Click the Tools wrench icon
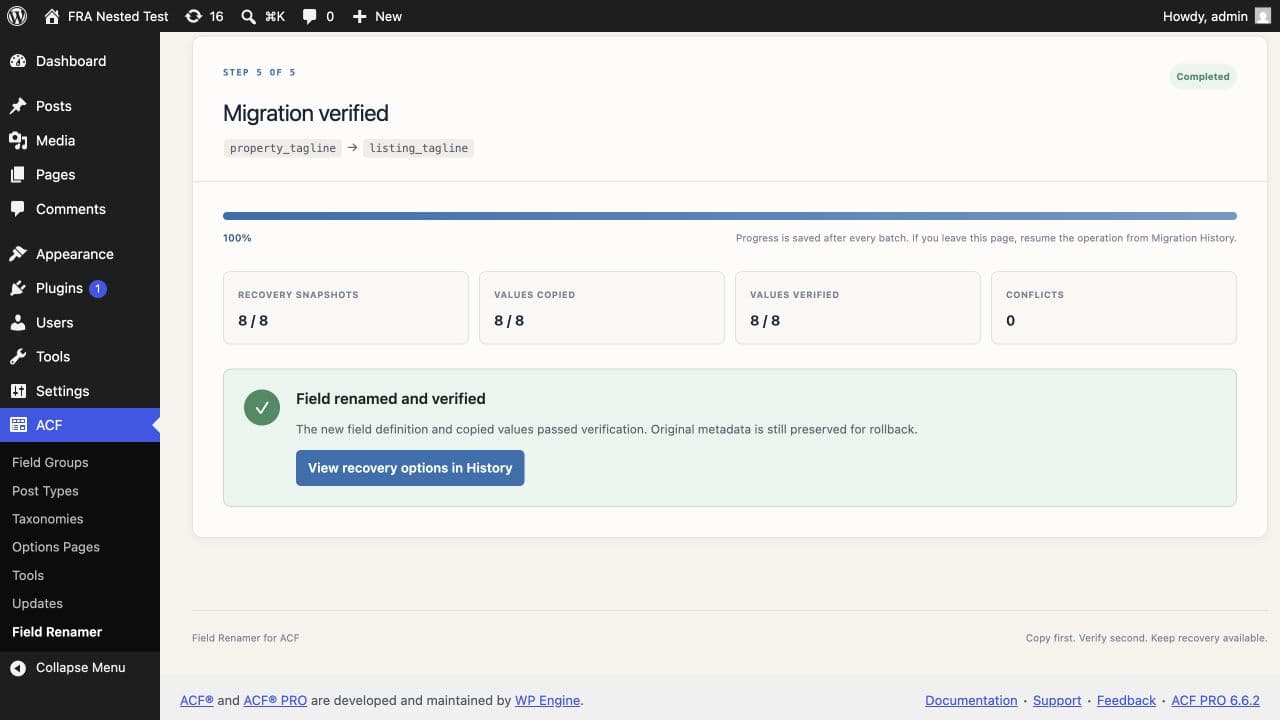Image resolution: width=1280 pixels, height=720 pixels. pos(18,356)
